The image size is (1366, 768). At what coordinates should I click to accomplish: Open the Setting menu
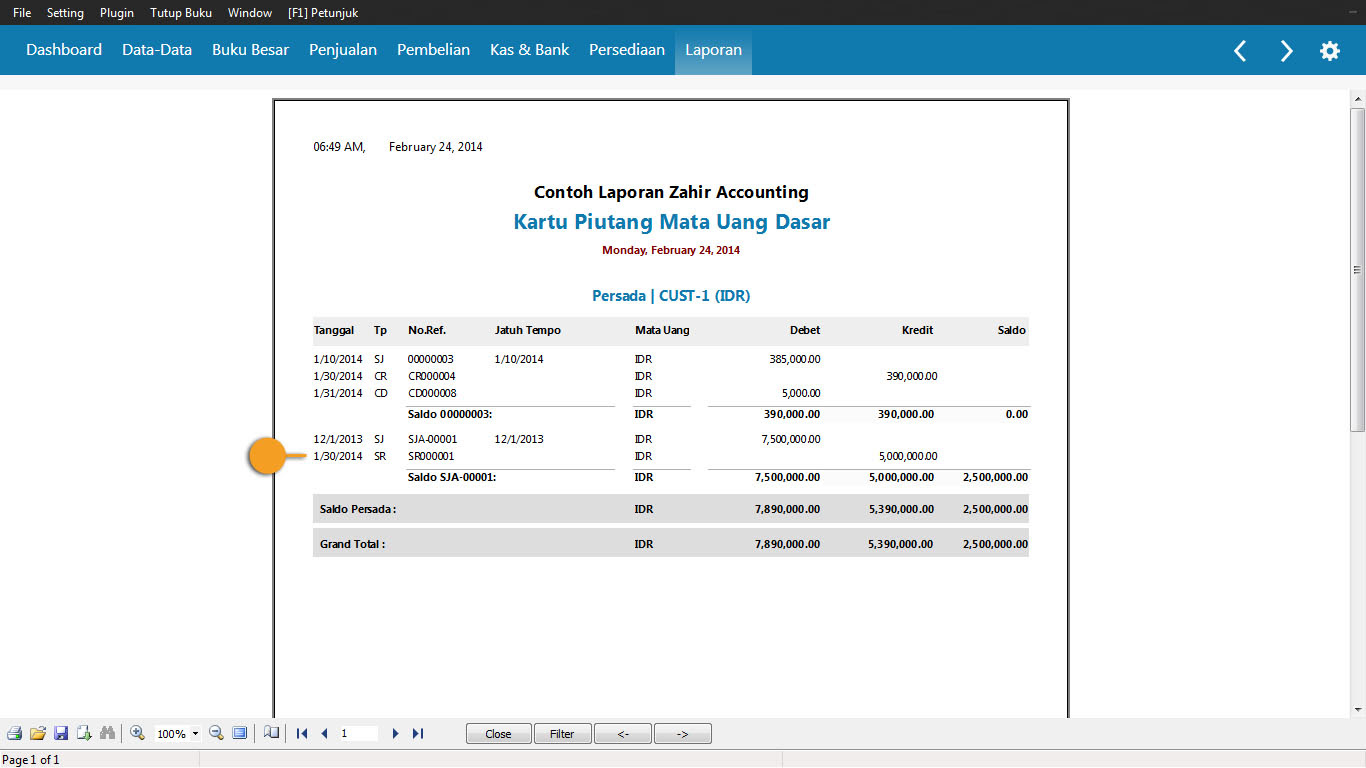(65, 13)
